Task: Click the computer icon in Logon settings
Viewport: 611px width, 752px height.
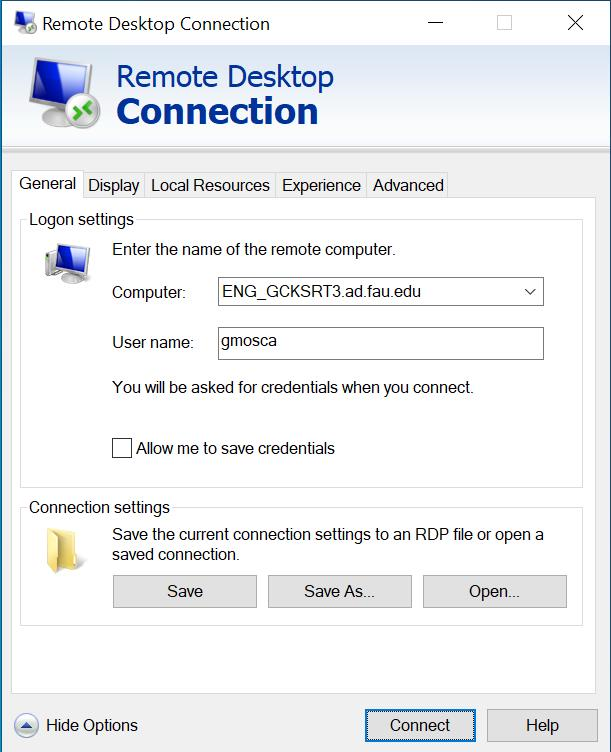Action: (x=67, y=262)
